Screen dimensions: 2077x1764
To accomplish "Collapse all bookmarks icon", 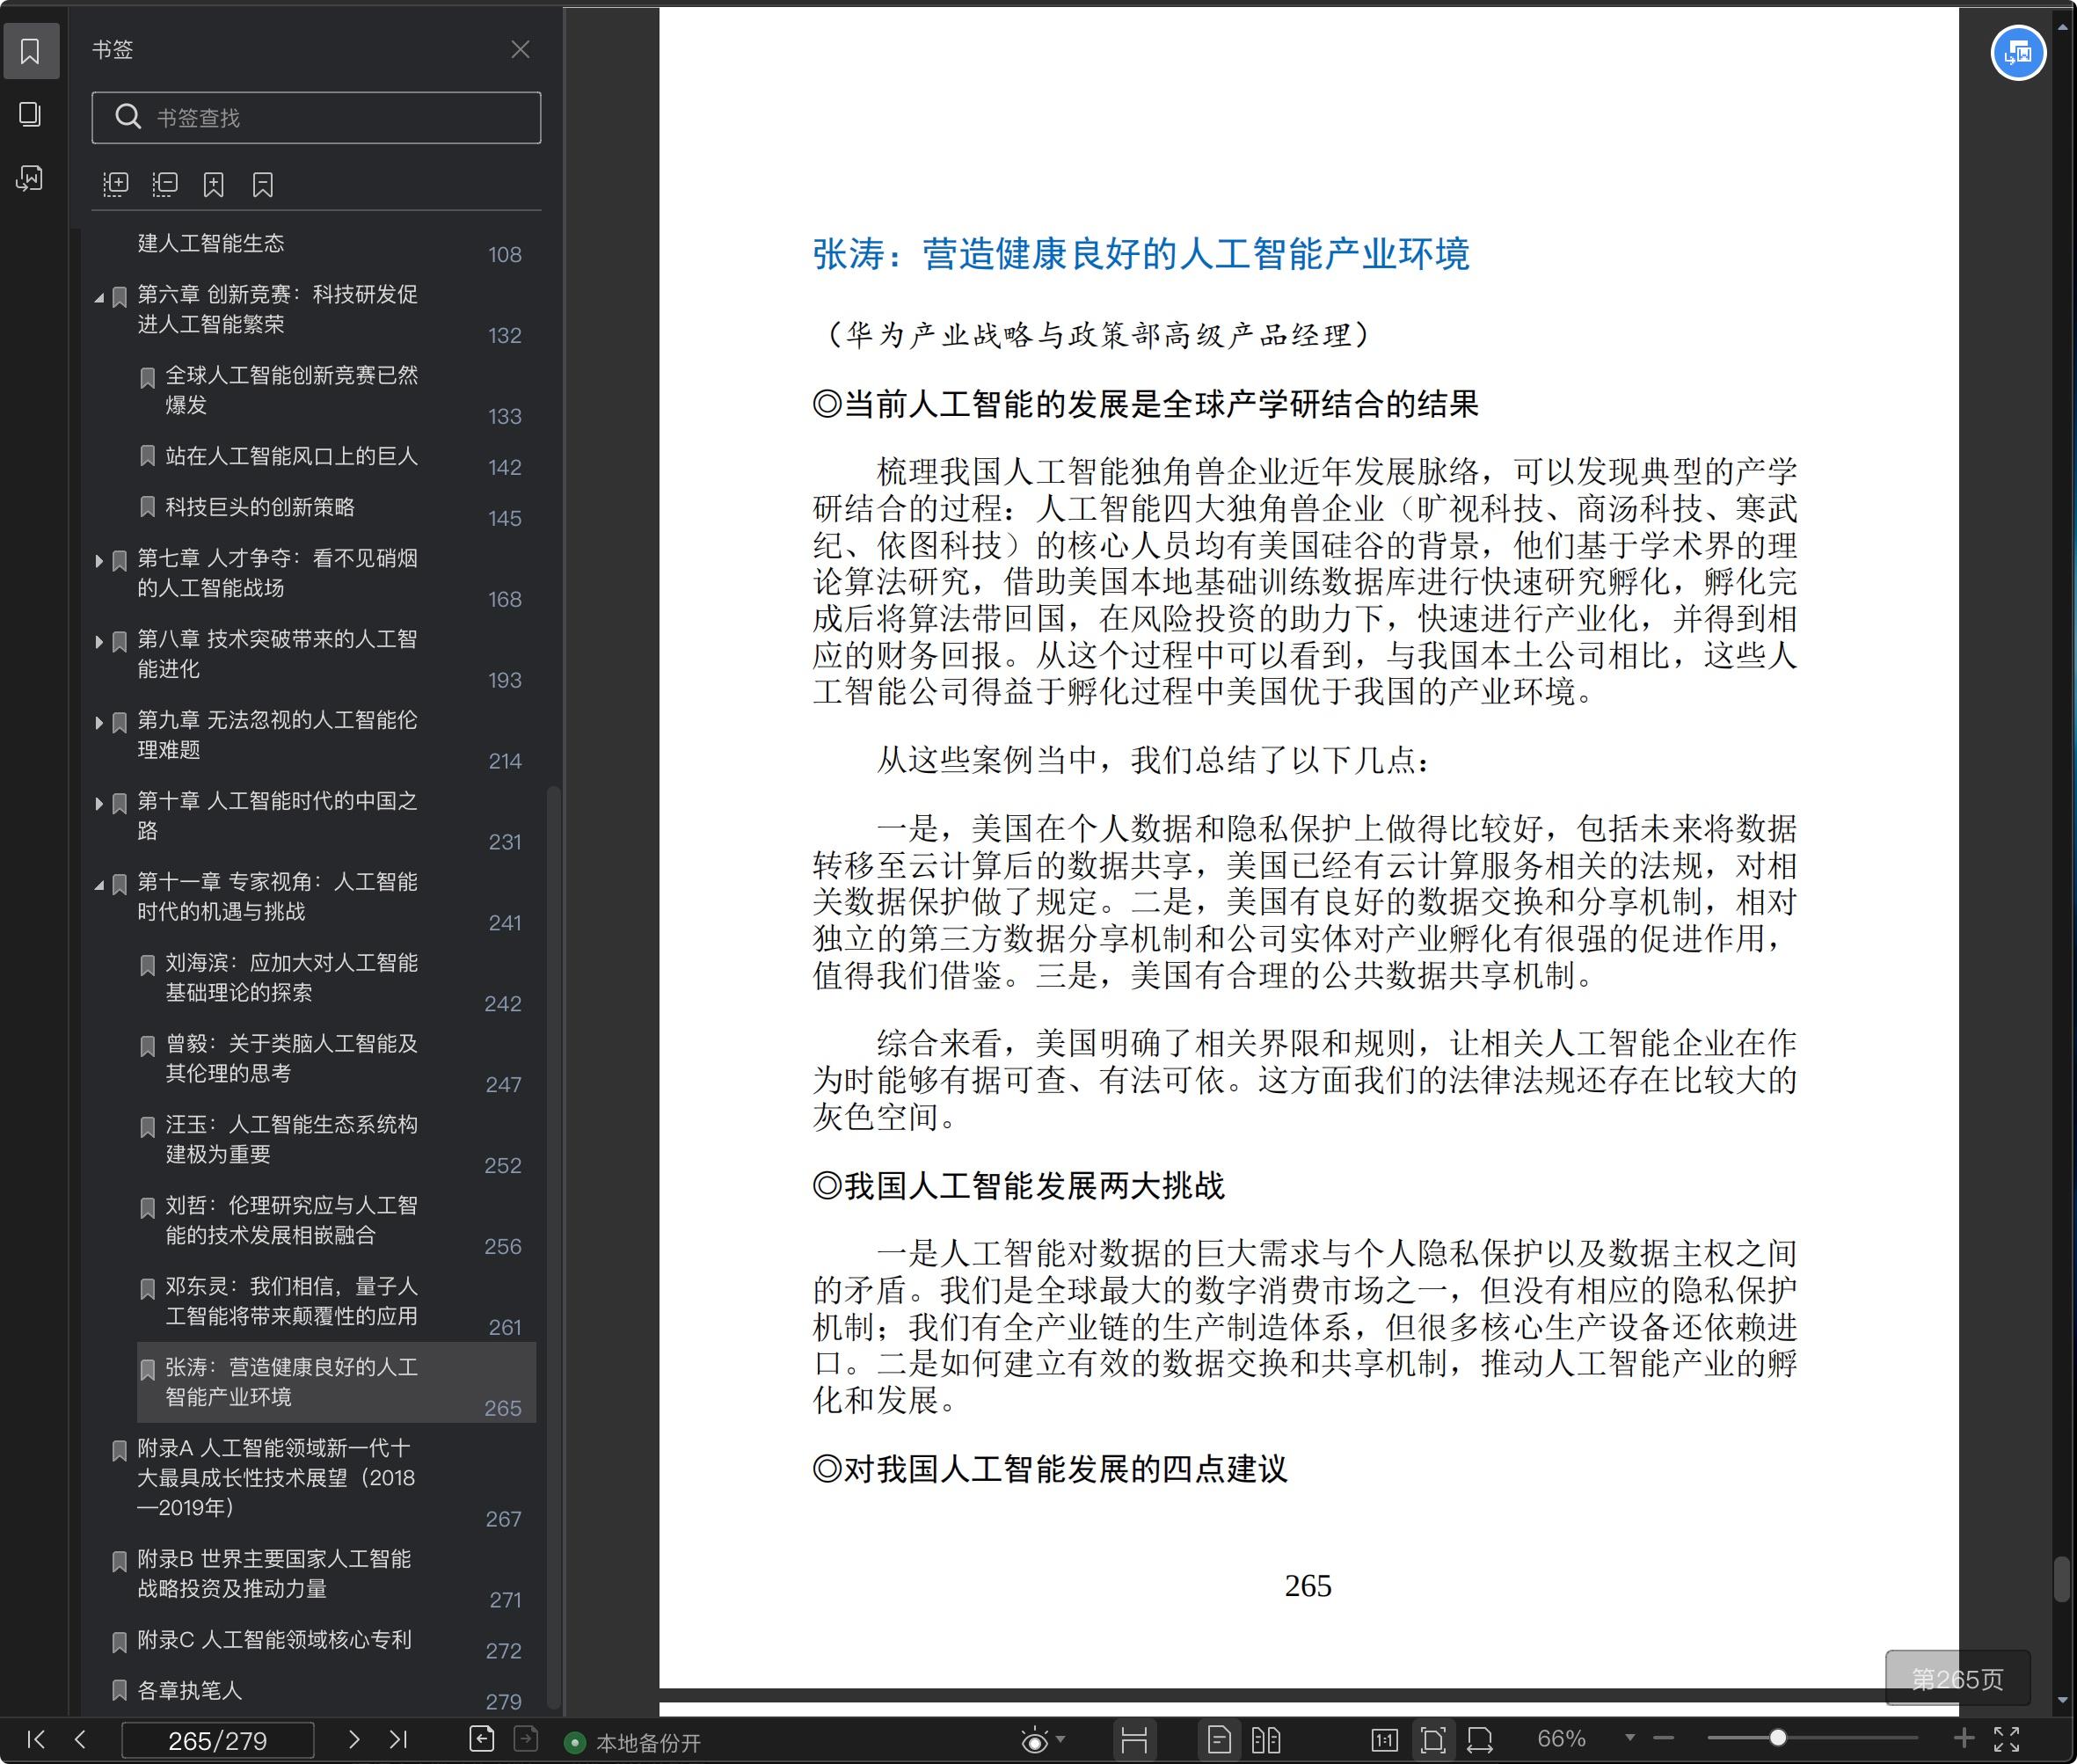I will point(165,184).
